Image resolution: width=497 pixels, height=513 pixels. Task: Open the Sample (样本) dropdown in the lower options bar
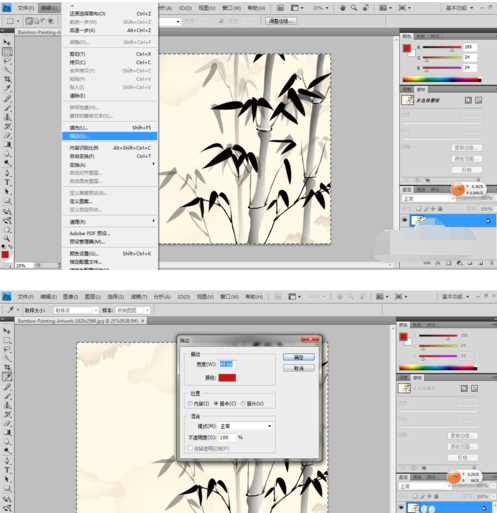point(133,310)
